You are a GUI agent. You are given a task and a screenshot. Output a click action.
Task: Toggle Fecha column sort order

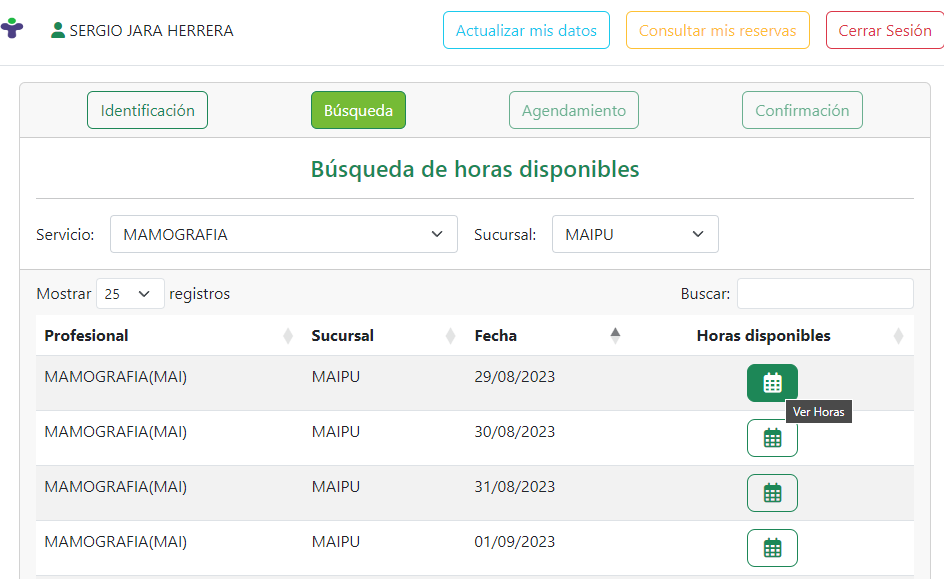(x=615, y=336)
